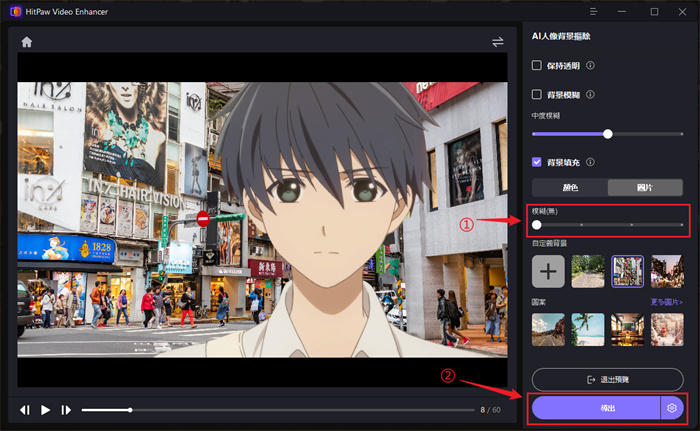700x431 pixels.
Task: Click info icon beside 背景模糊
Action: click(x=590, y=95)
